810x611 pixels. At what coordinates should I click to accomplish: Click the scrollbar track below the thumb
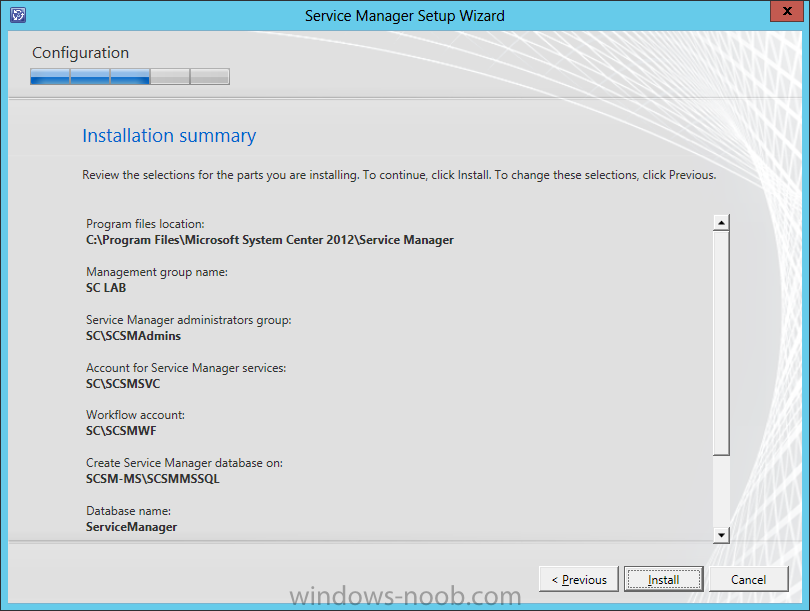(721, 491)
